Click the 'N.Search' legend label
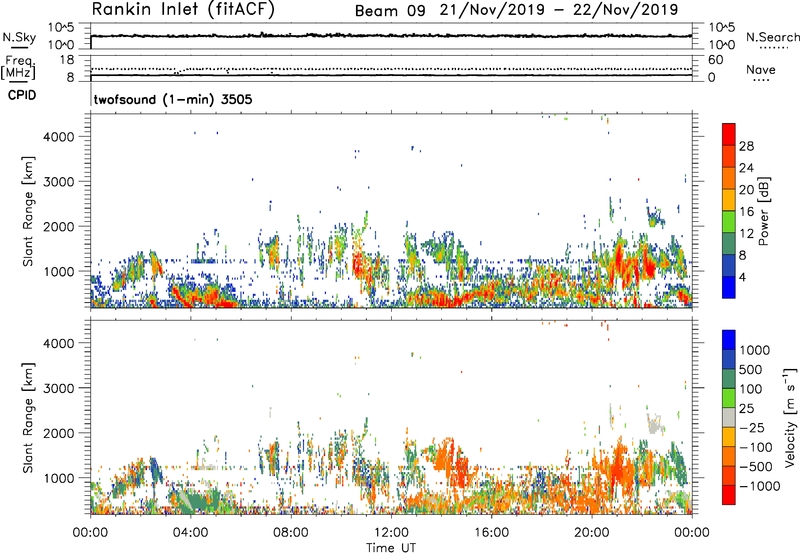This screenshot has height=554, width=800. pyautogui.click(x=772, y=37)
